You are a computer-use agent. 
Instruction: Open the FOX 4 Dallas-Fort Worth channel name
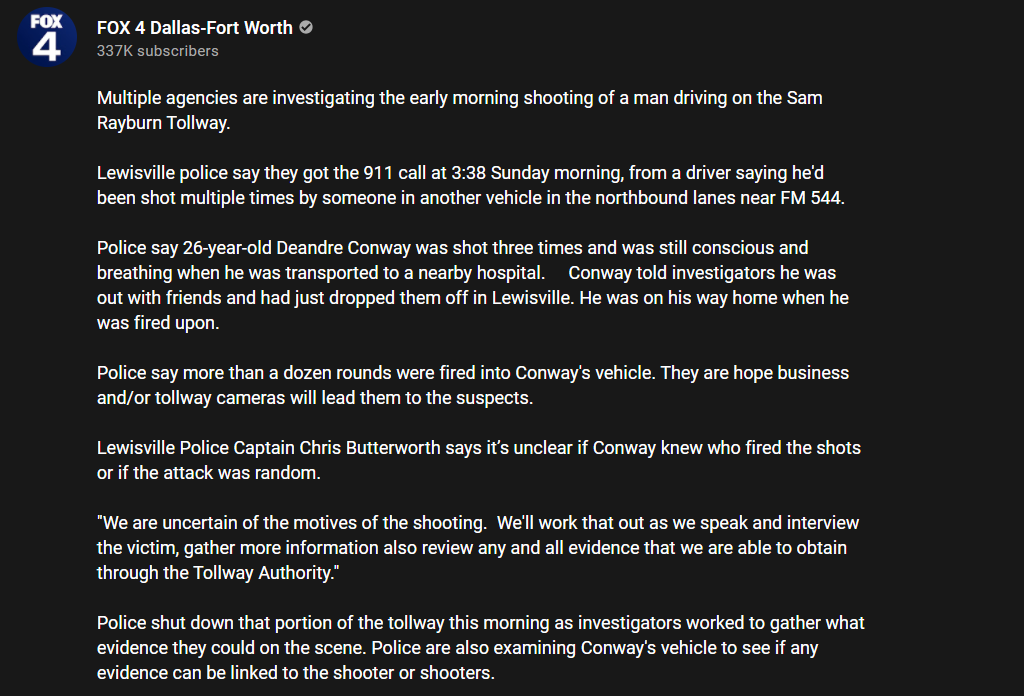point(195,27)
